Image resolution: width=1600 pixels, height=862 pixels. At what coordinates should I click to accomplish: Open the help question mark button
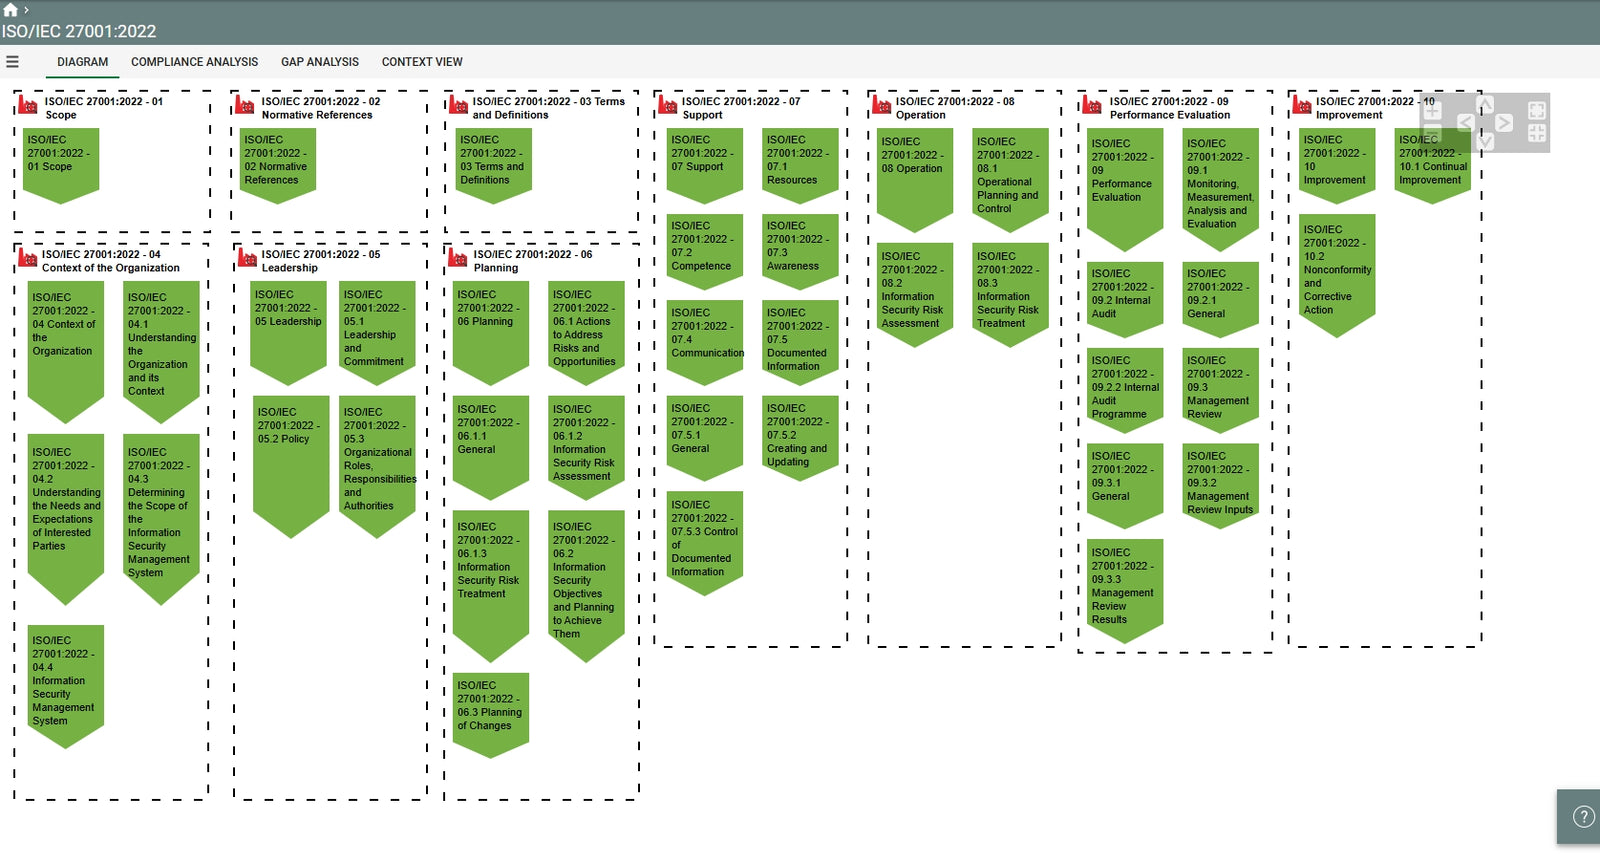coord(1583,817)
